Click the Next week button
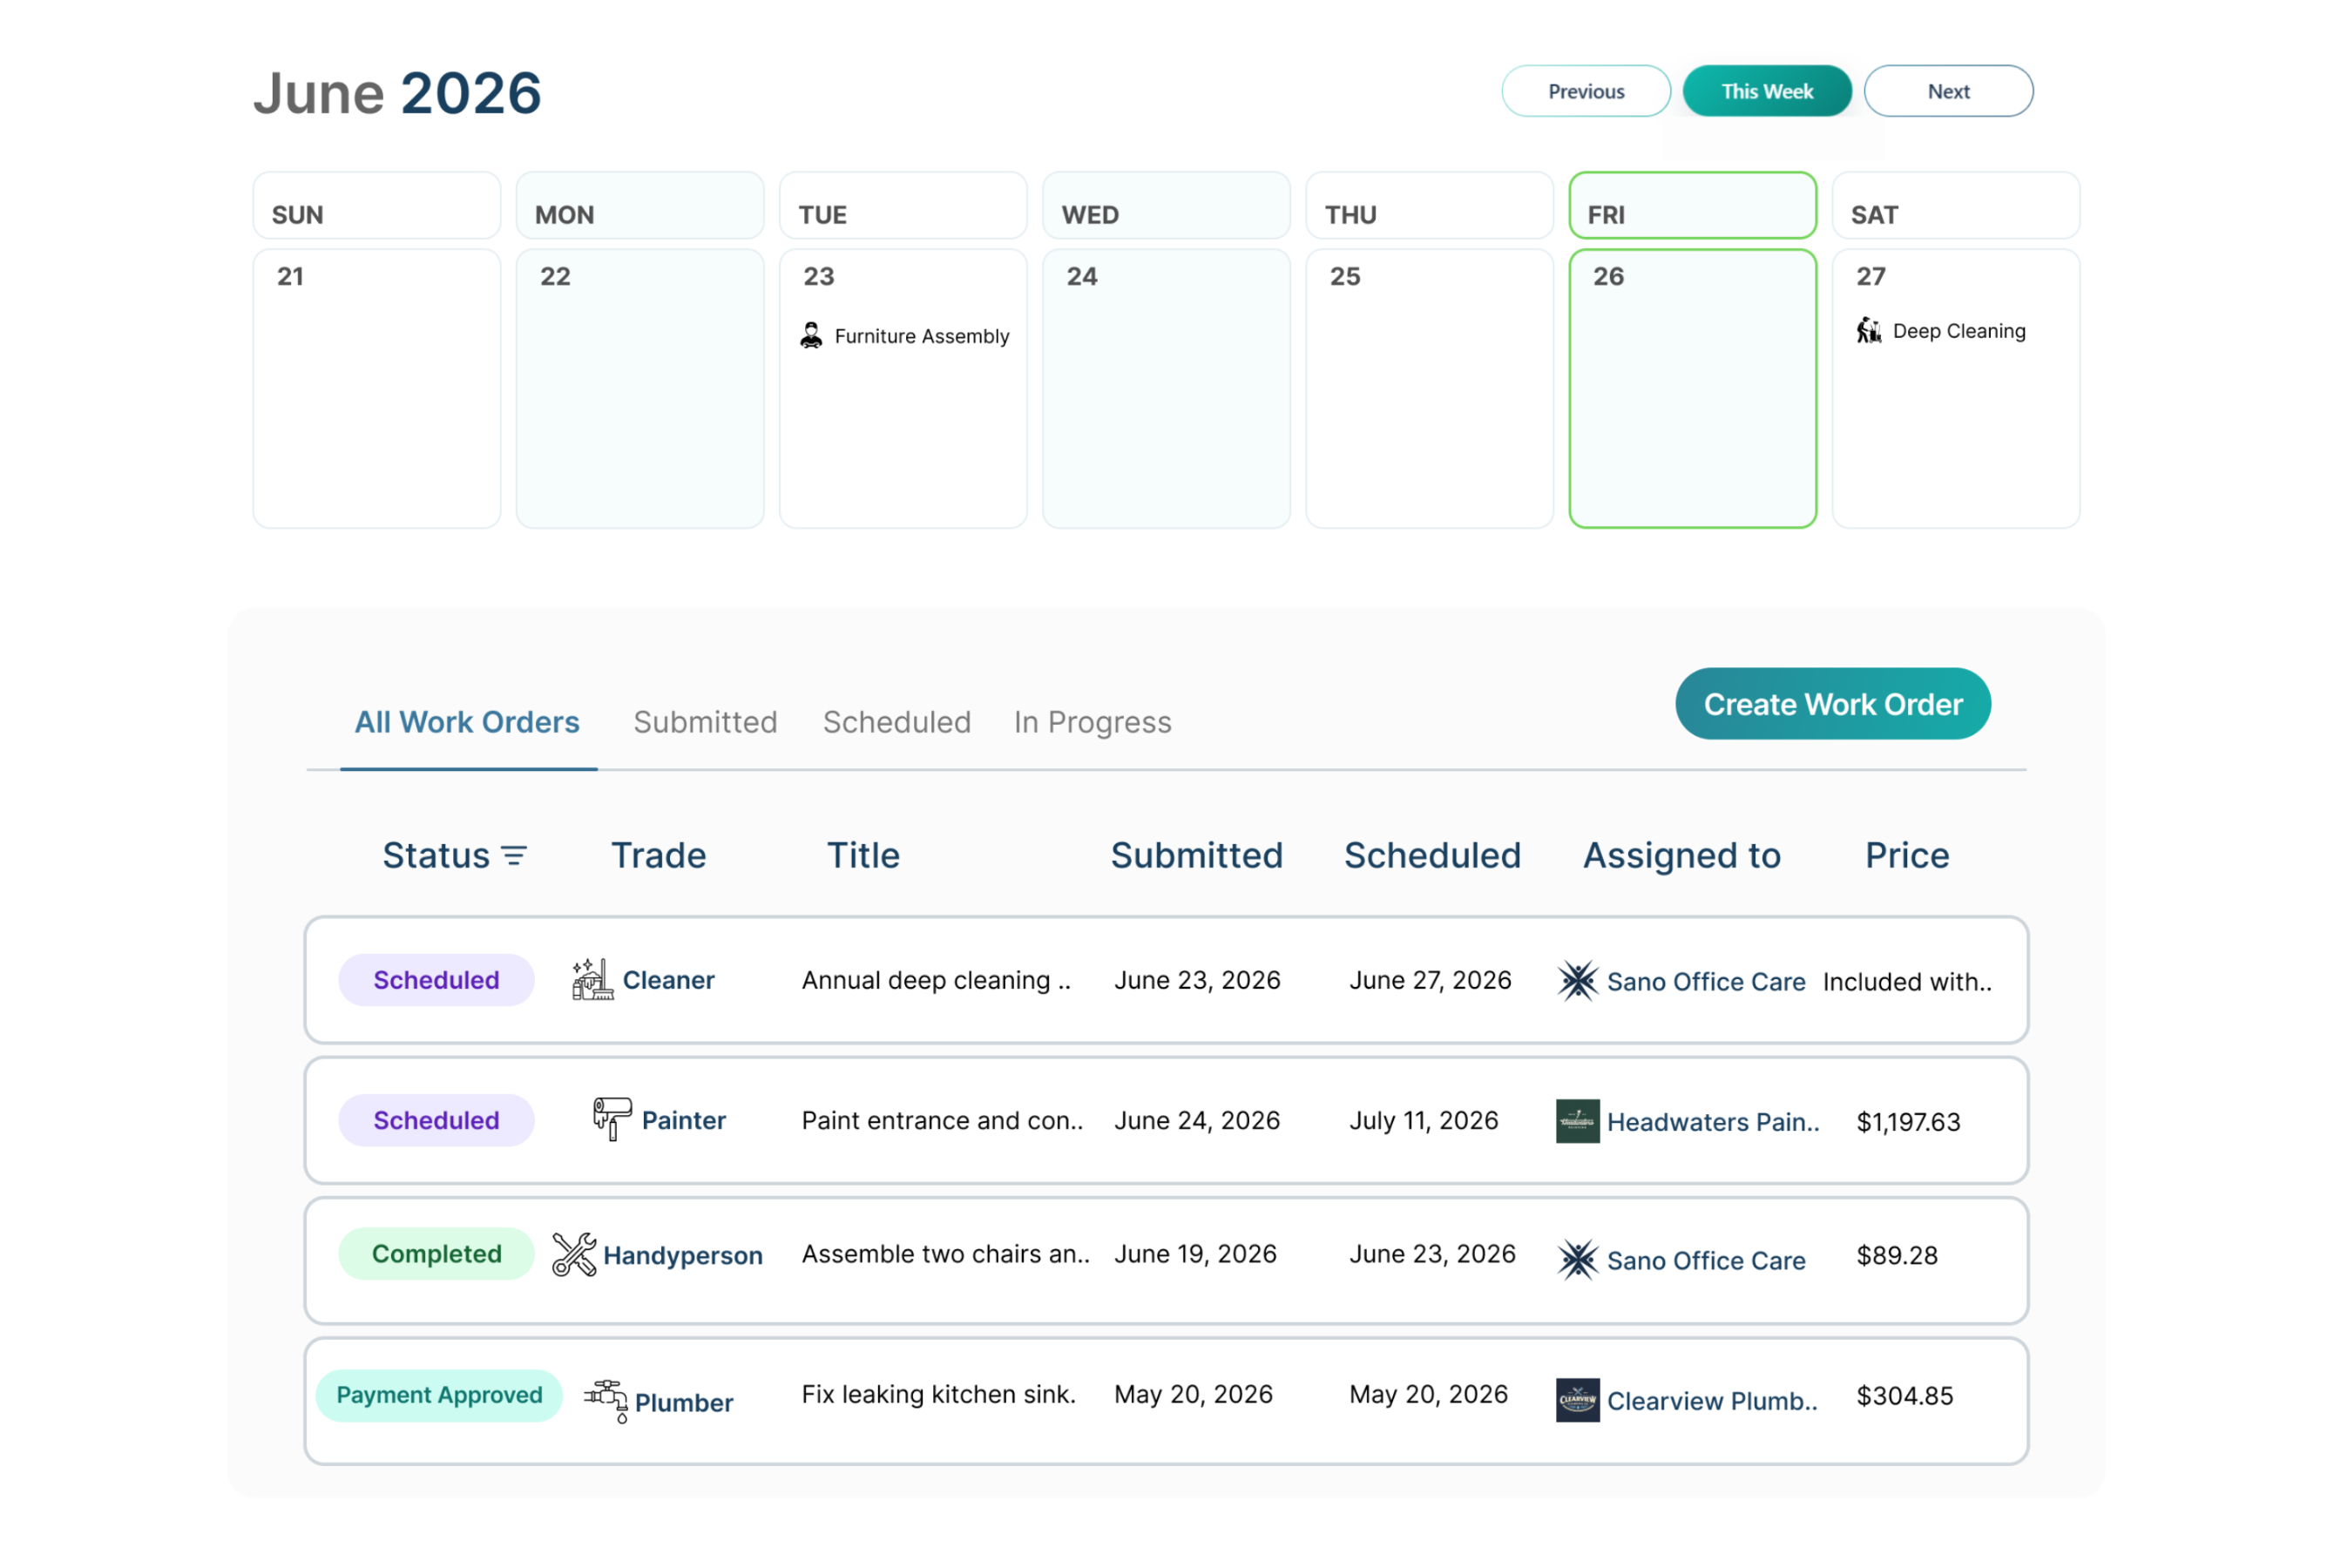Viewport: 2334px width, 1568px height. 1948,91
